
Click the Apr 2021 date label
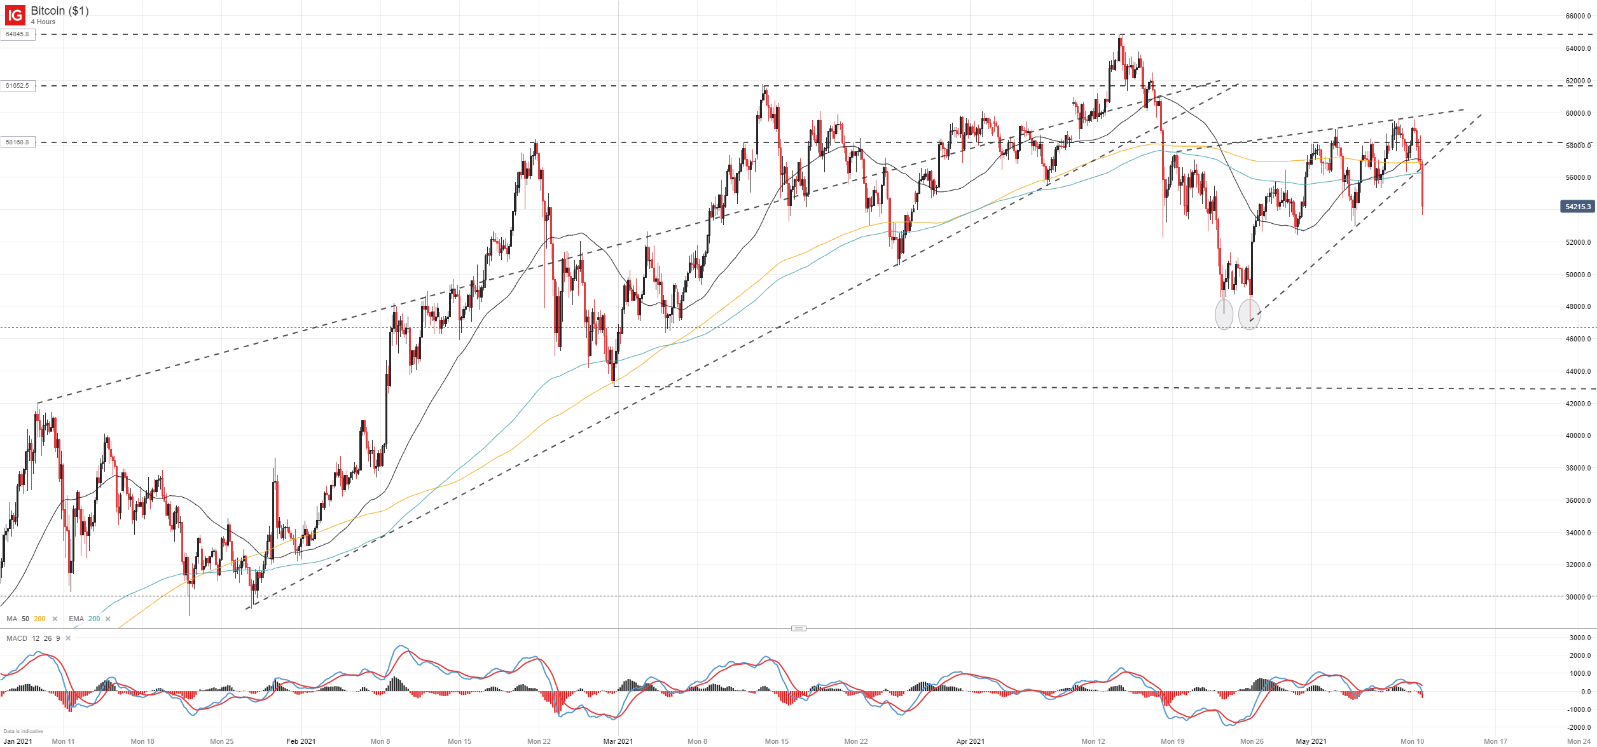tap(970, 741)
